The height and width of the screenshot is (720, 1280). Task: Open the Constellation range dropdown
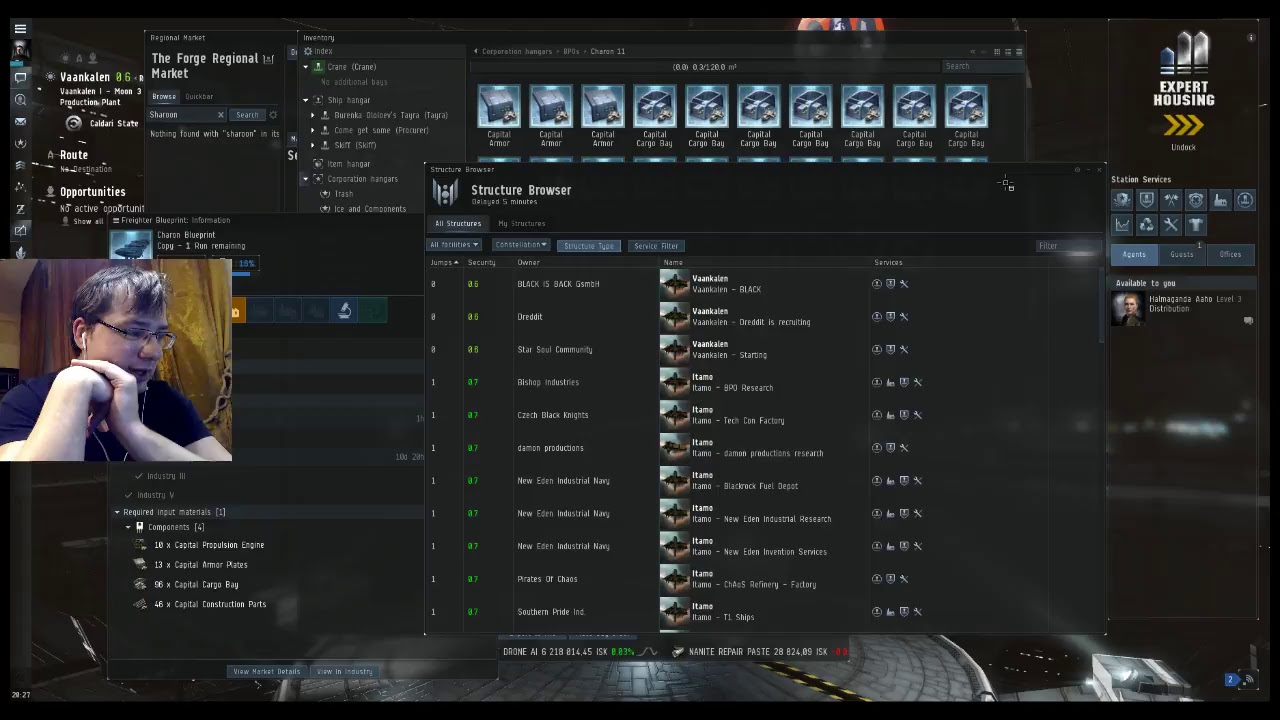521,245
